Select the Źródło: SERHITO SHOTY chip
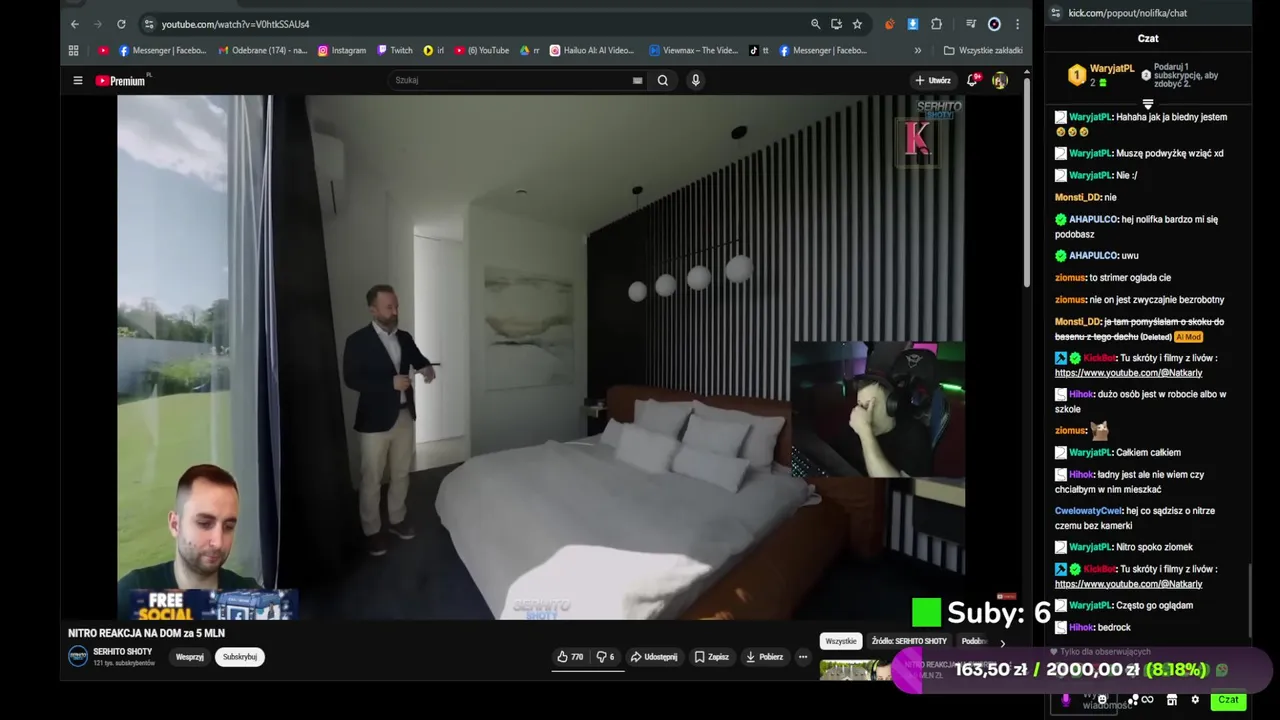The height and width of the screenshot is (720, 1280). click(x=909, y=641)
